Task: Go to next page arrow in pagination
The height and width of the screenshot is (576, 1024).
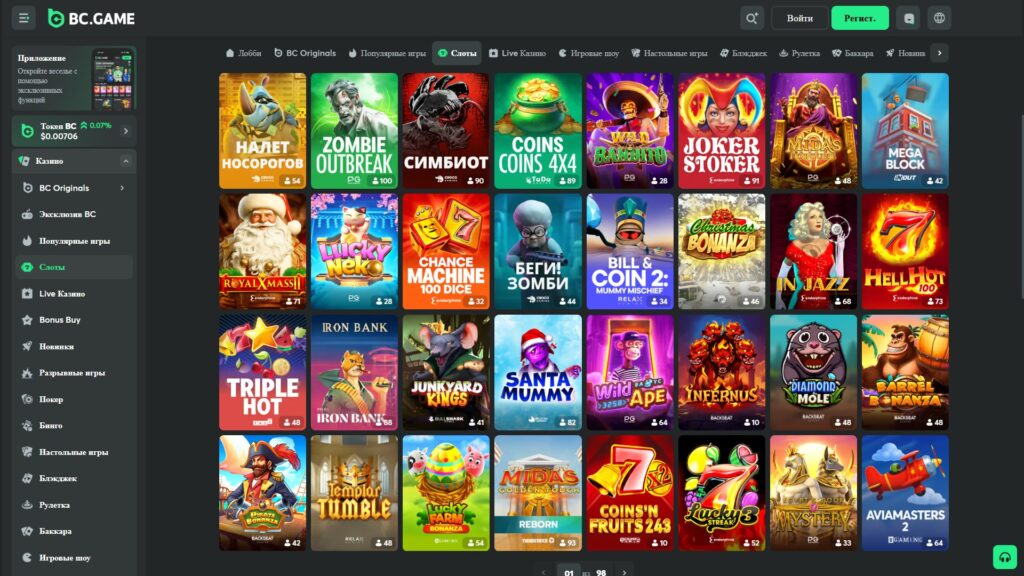Action: [624, 572]
